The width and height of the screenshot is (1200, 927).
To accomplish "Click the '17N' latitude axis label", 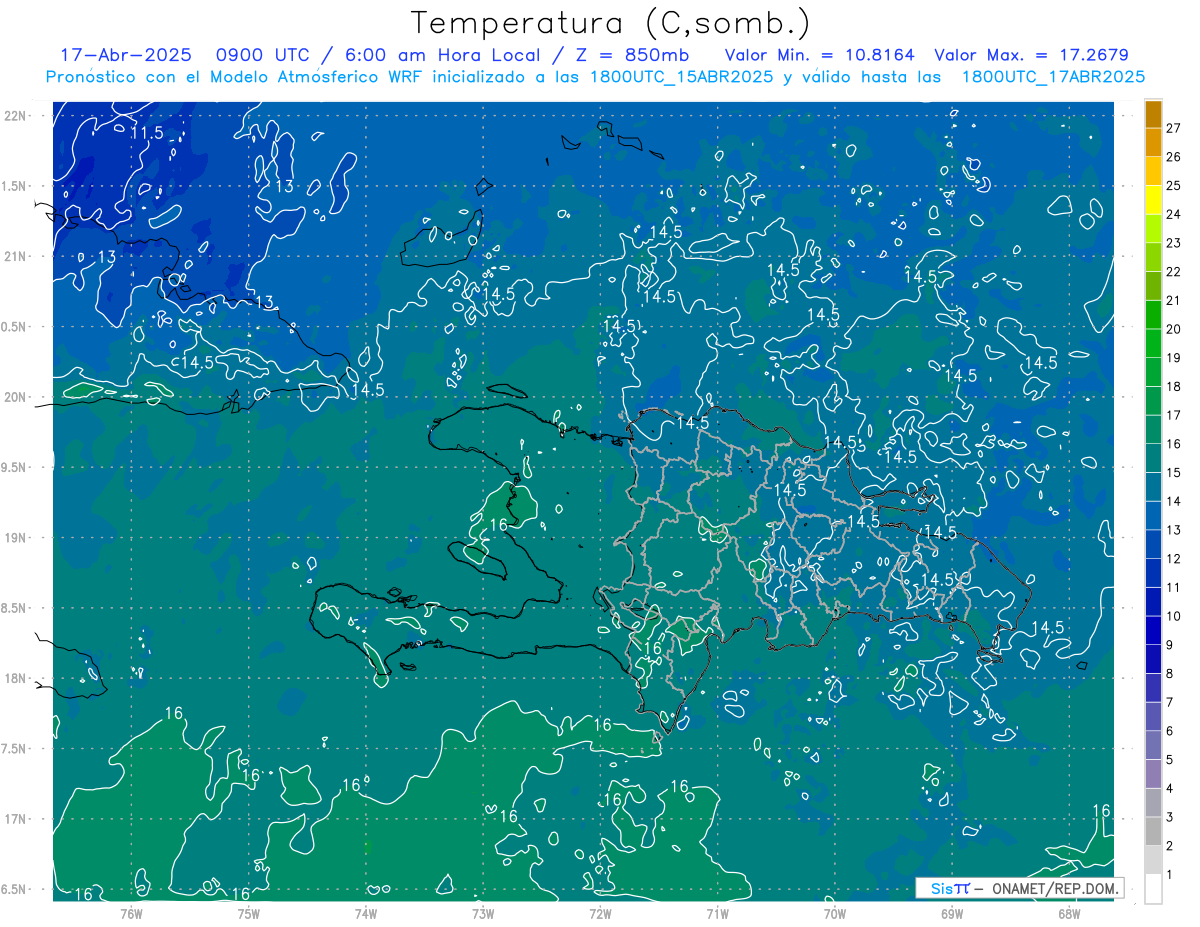I will [14, 819].
